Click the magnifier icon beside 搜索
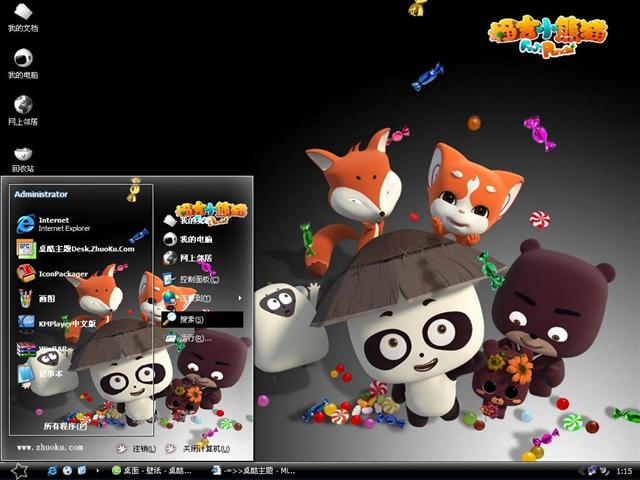This screenshot has height=480, width=640. pyautogui.click(x=169, y=319)
